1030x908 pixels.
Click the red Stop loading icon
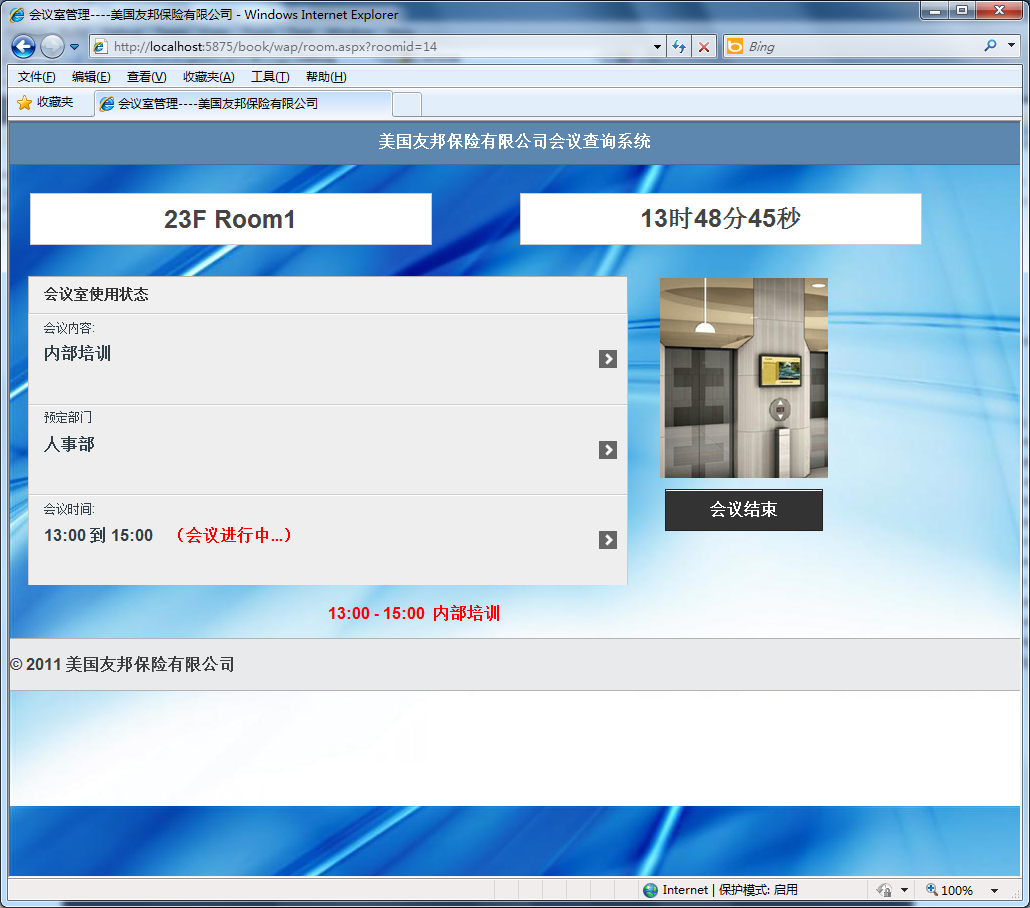click(x=704, y=47)
